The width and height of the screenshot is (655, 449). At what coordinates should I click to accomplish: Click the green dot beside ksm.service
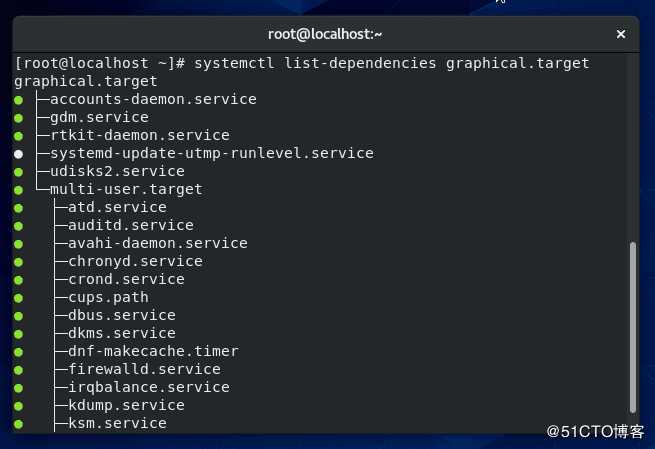click(19, 424)
